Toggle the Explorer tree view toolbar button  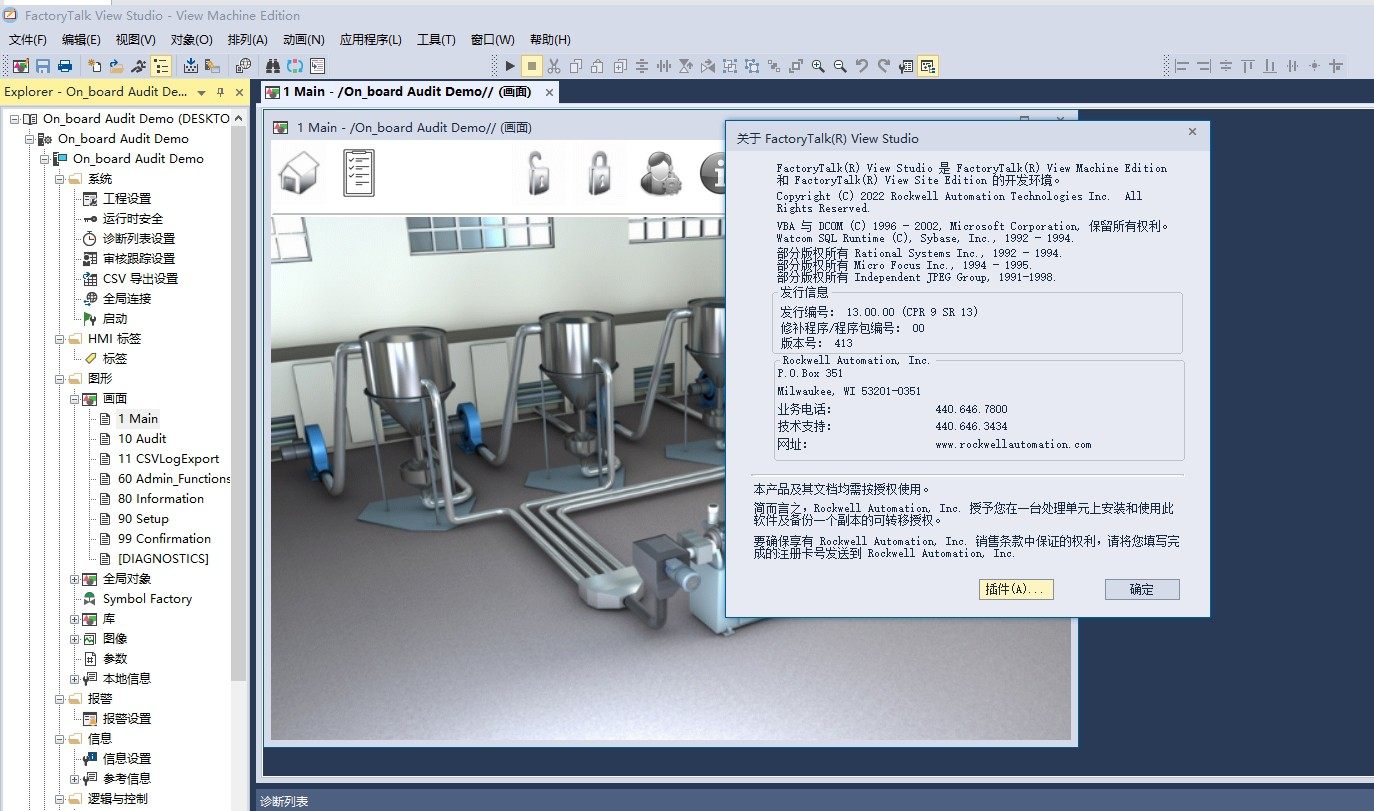click(x=161, y=66)
